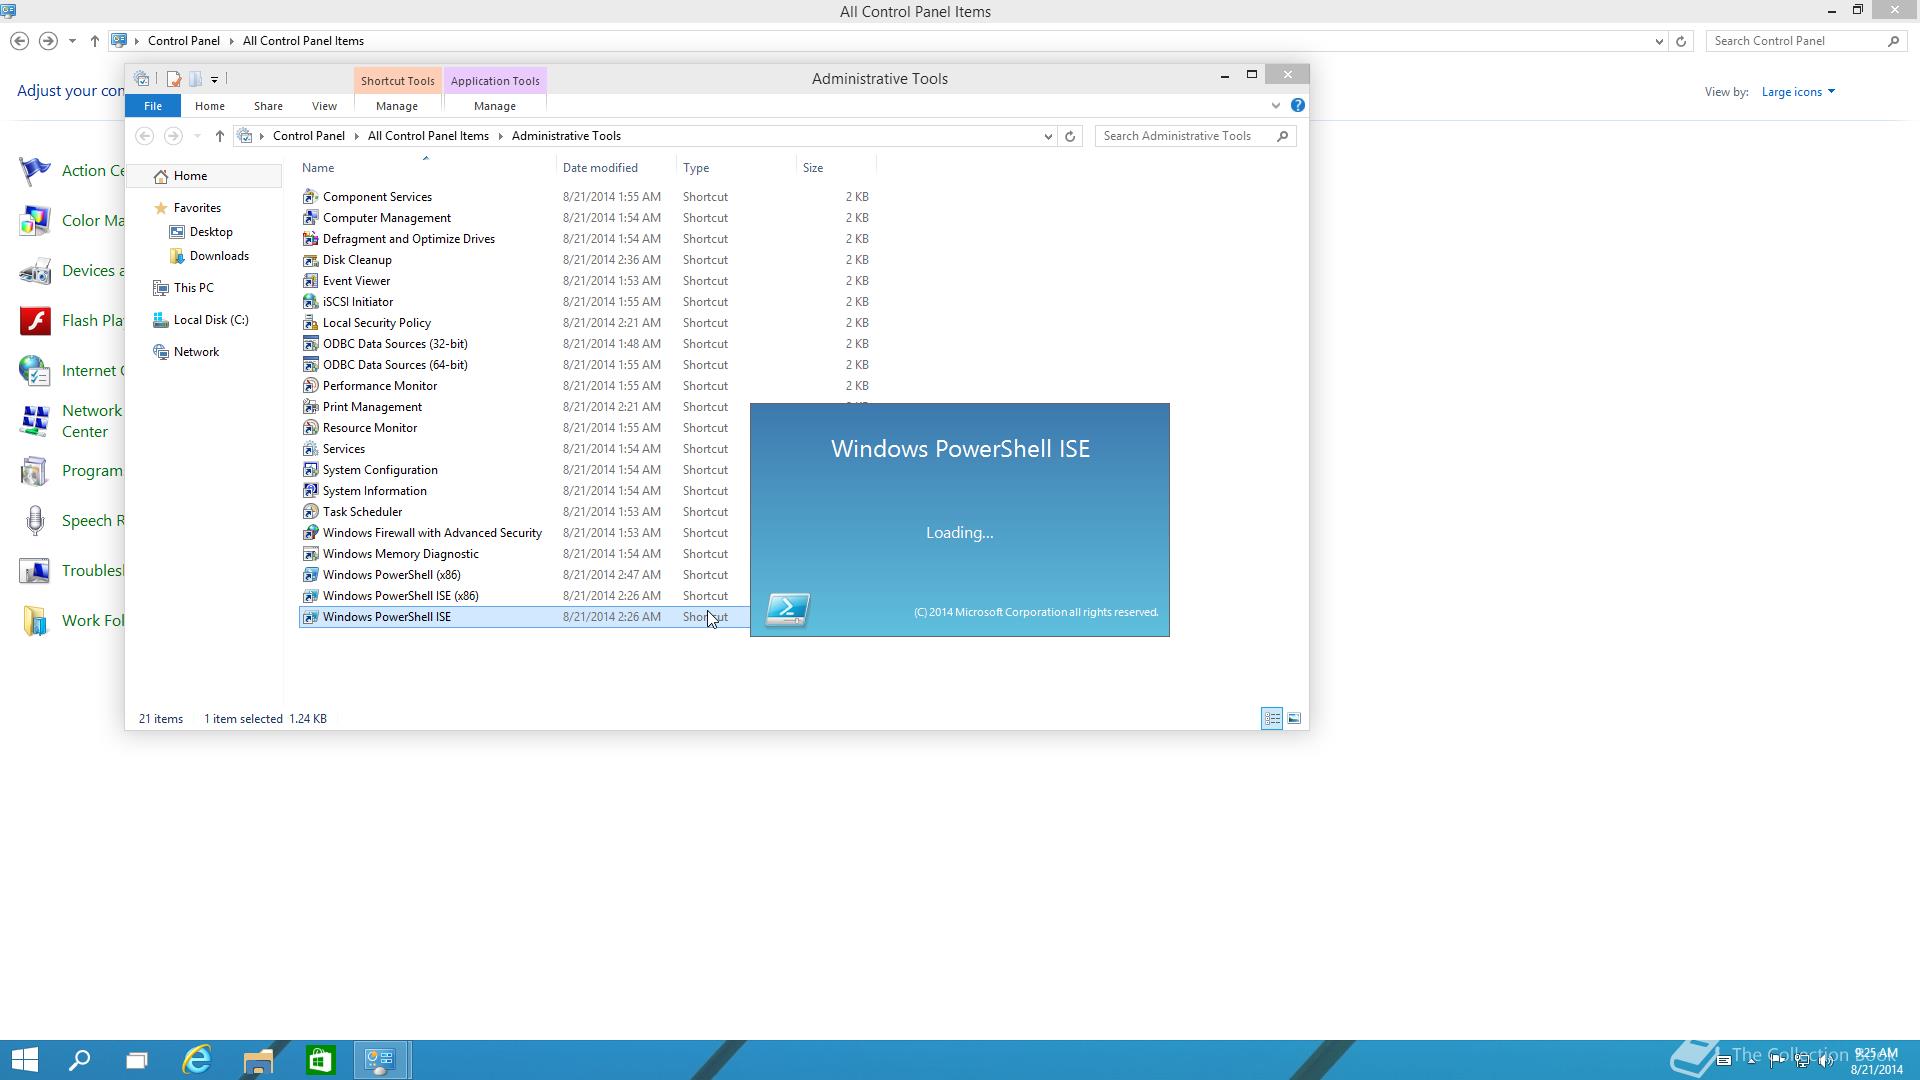
Task: Click the Computer Management shortcut icon
Action: pos(310,218)
